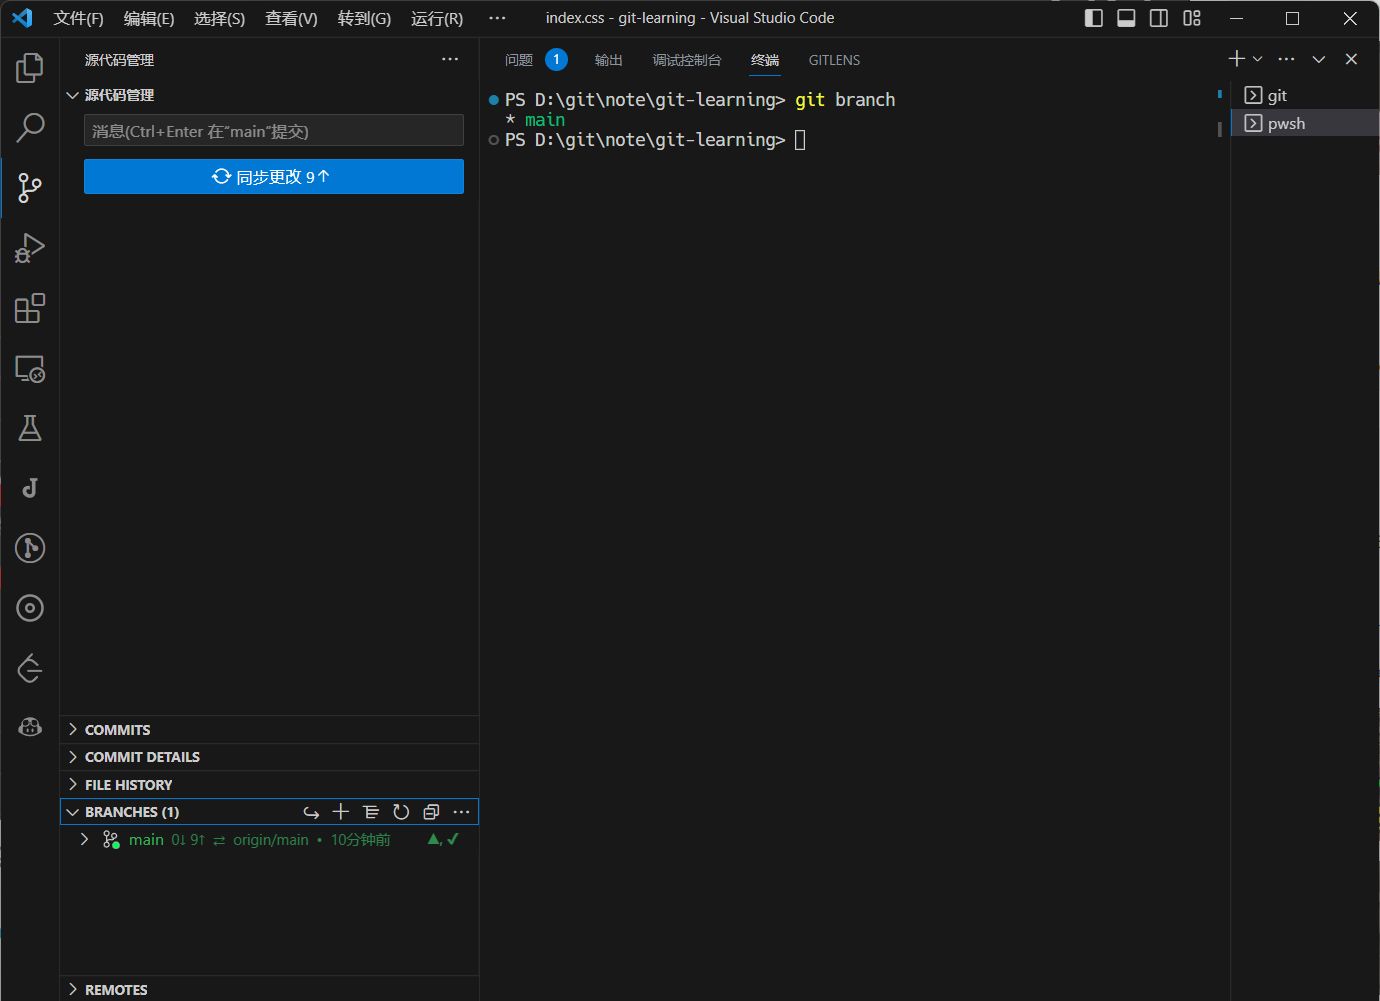1380x1001 pixels.
Task: Switch to the GITLENS panel tab
Action: [834, 60]
